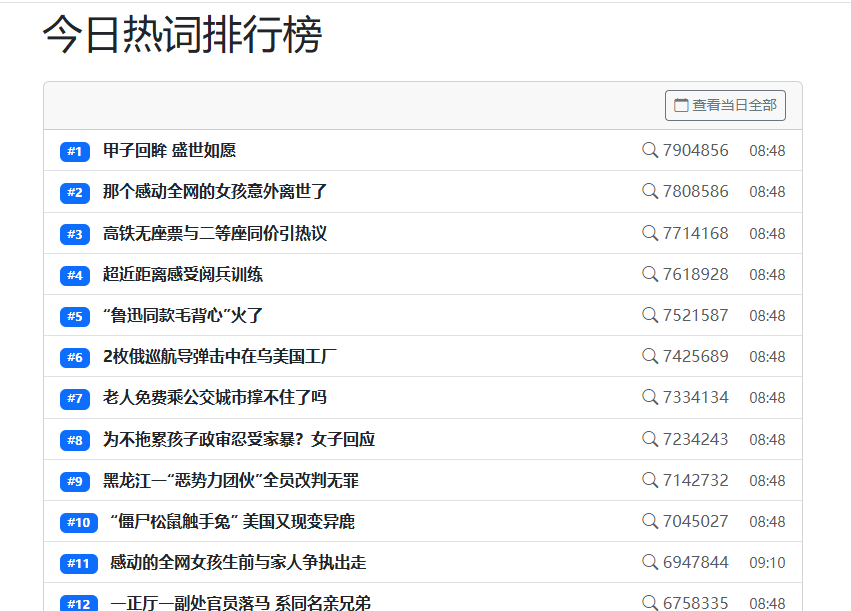
Task: Open the 黑龙江一“恶势力团伙”全员改判无罪 story
Action: 231,481
